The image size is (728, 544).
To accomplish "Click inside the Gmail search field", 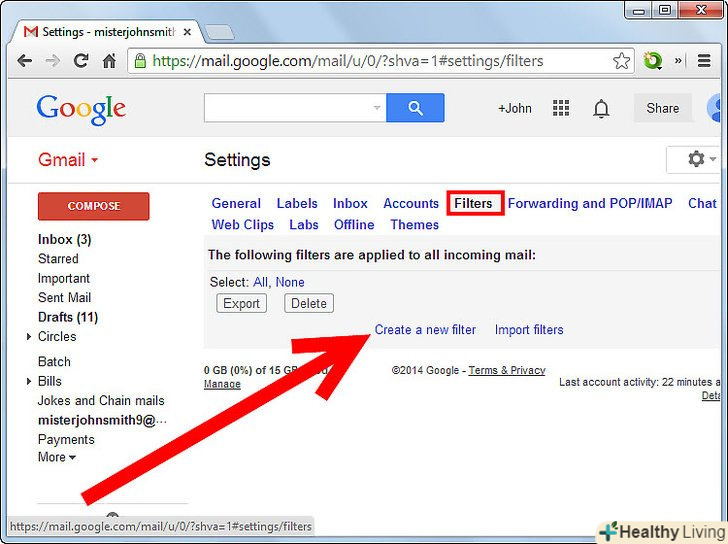I will click(289, 108).
